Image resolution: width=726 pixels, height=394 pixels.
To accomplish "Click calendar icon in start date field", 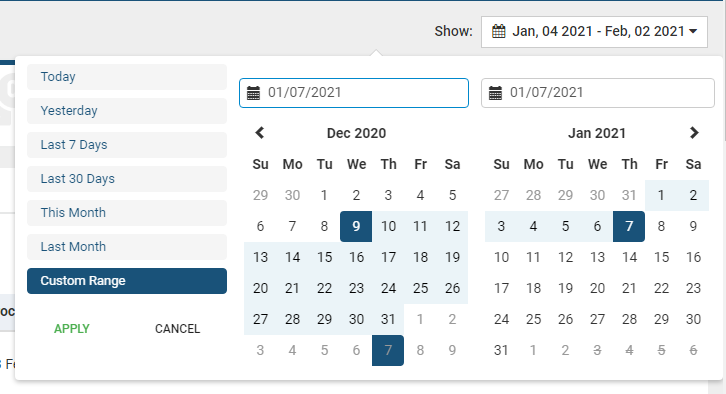I will pos(253,93).
